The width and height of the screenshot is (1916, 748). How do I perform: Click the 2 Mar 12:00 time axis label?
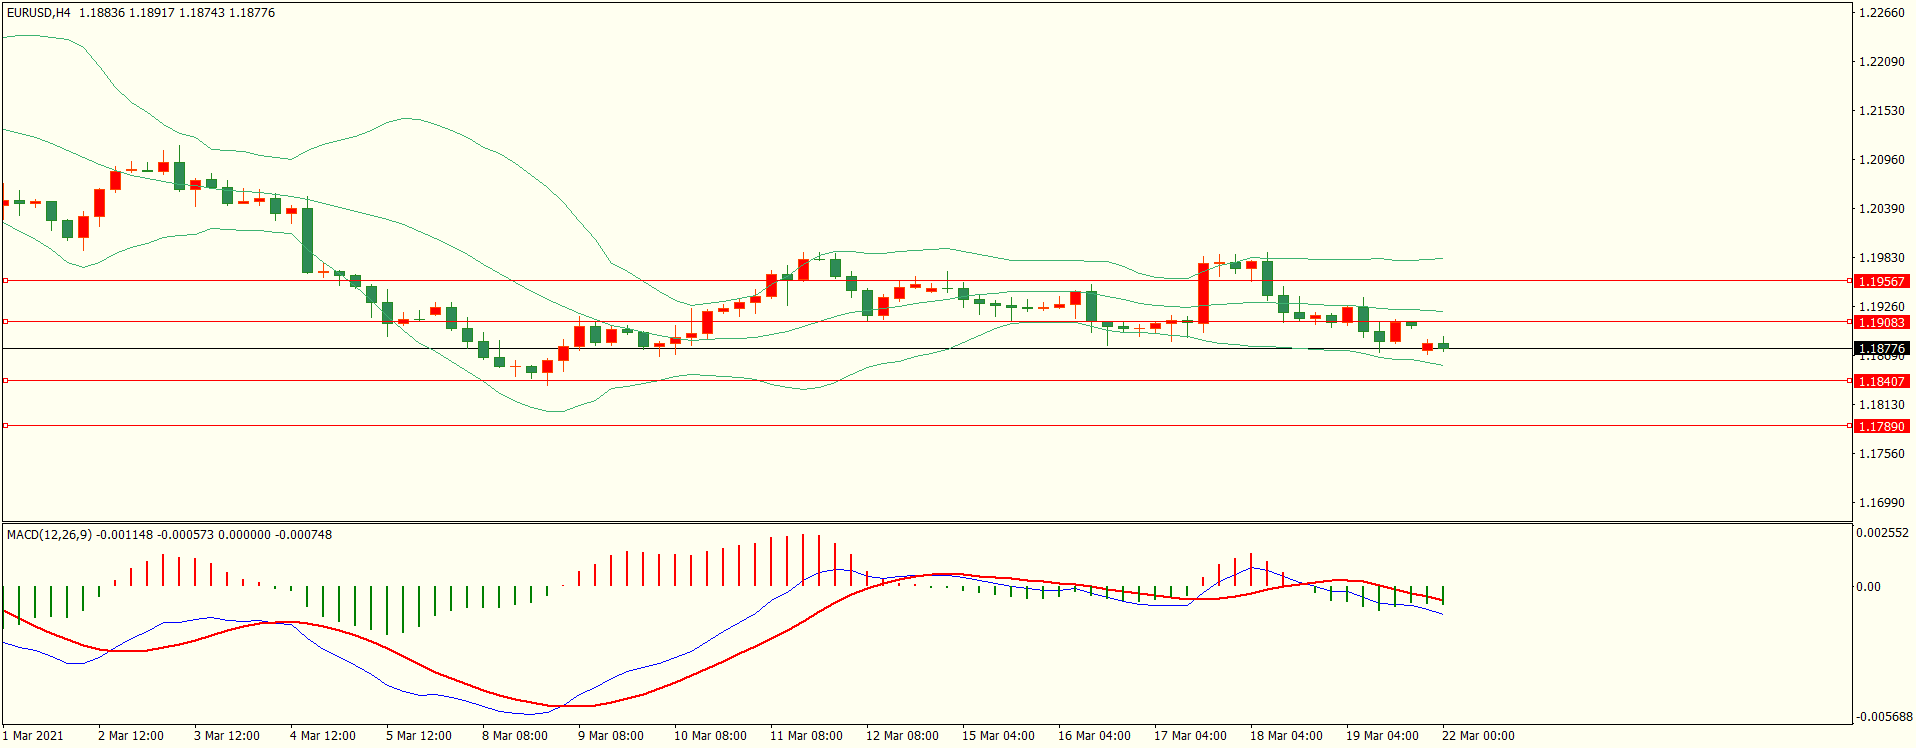(x=130, y=736)
